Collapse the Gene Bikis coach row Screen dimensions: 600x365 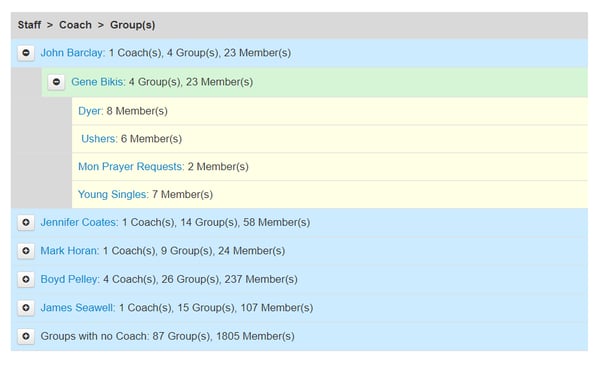point(56,82)
